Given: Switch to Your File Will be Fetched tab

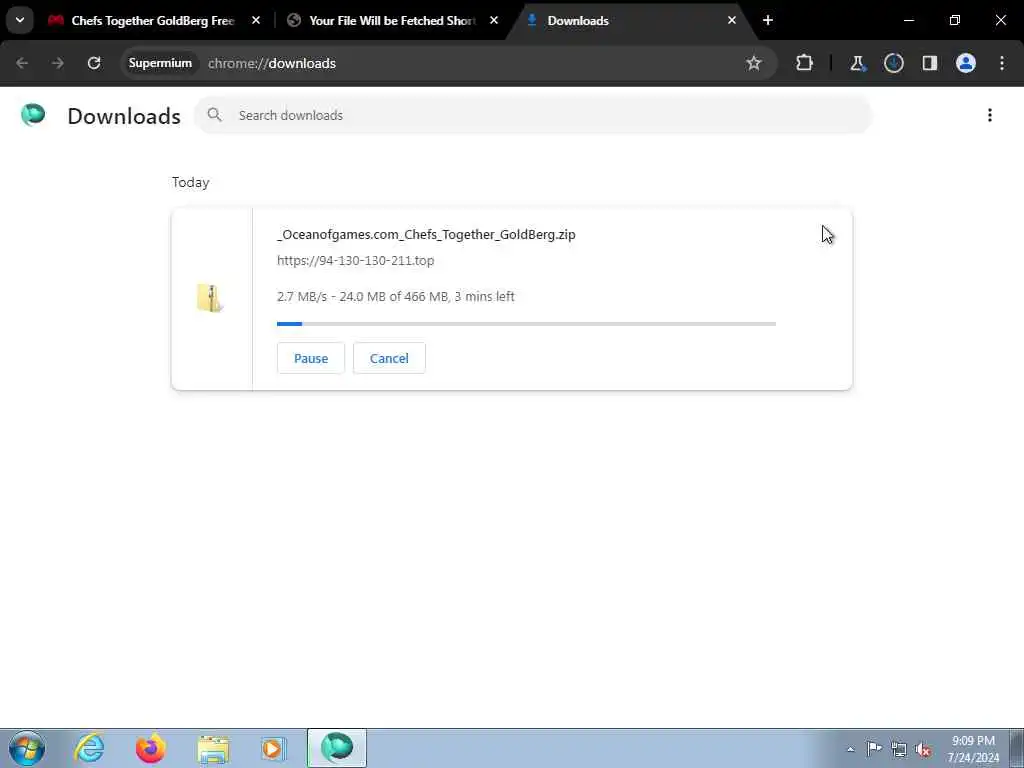Looking at the screenshot, I should (392, 20).
